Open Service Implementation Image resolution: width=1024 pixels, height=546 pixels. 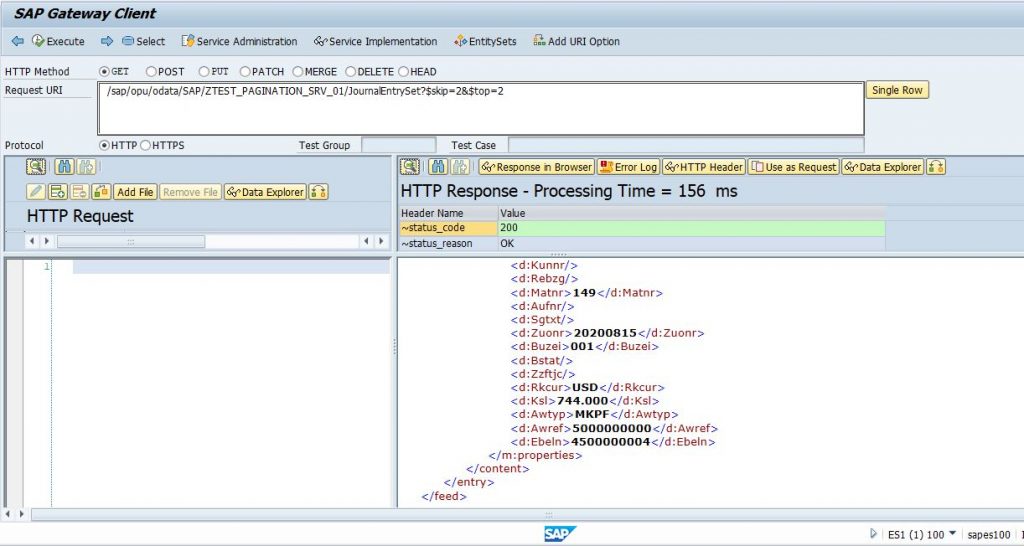pos(376,41)
